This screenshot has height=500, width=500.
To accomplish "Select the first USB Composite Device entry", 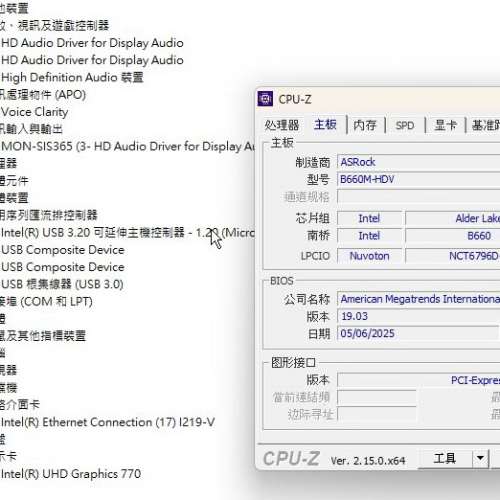I will click(x=63, y=250).
